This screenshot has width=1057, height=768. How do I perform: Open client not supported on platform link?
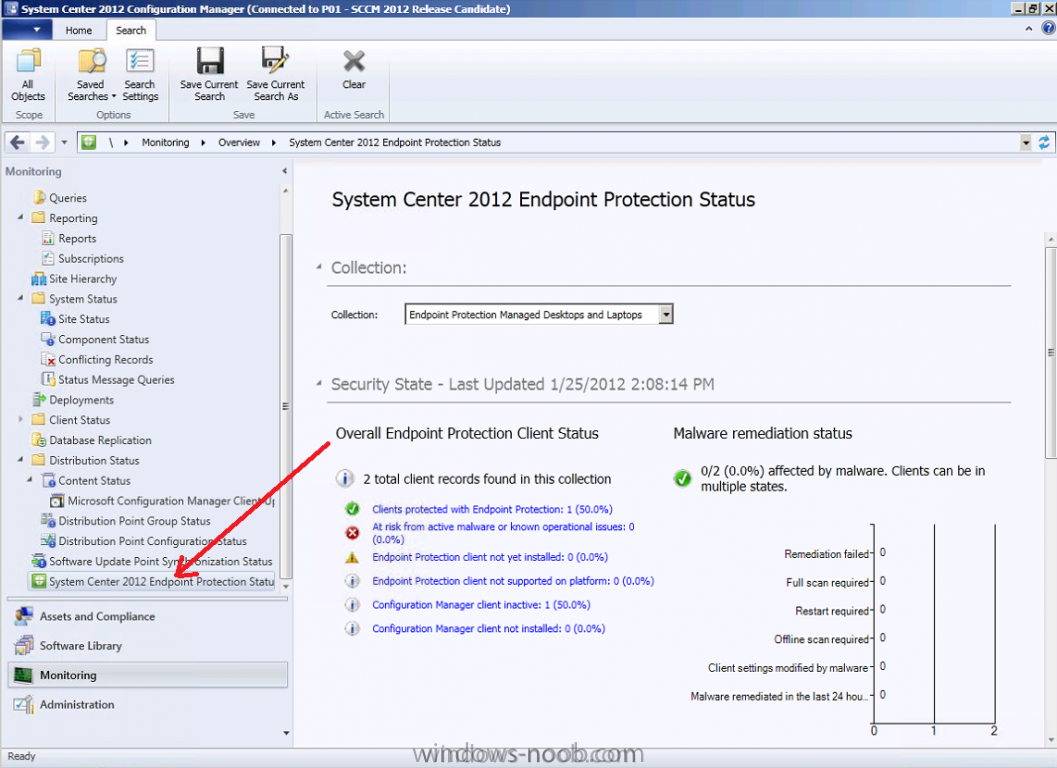point(513,581)
